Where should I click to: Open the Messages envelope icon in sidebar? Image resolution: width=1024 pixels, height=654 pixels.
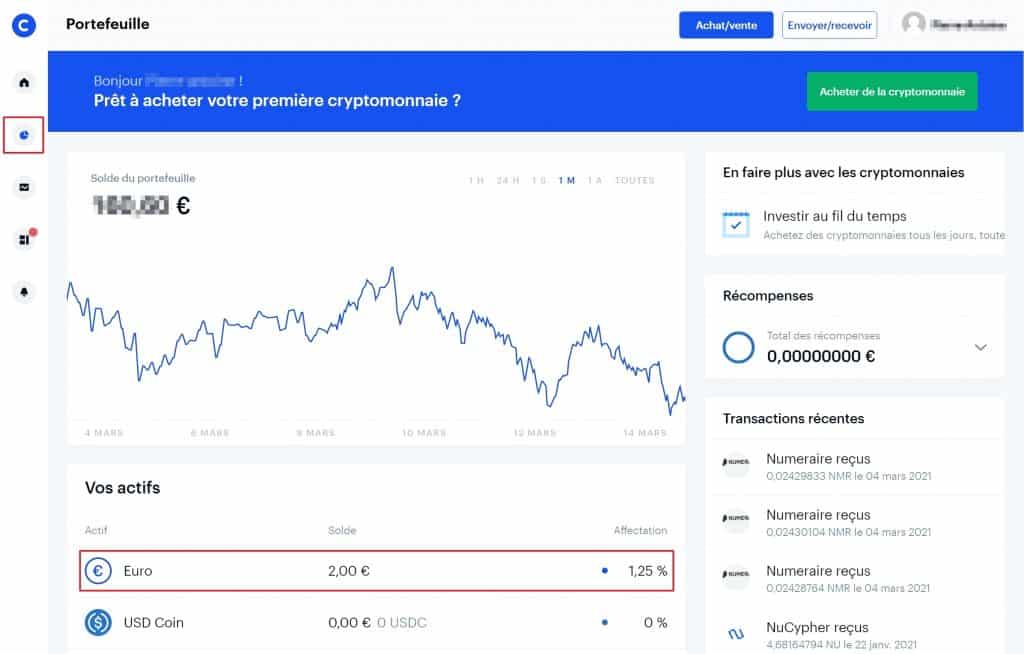click(23, 186)
